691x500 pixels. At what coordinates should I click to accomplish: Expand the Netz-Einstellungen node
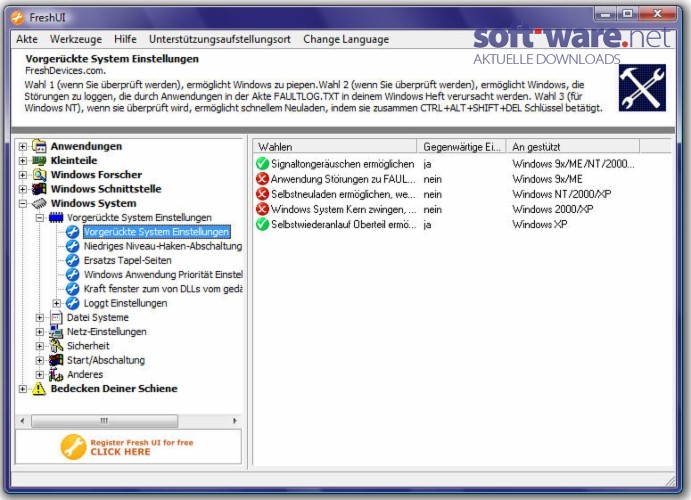[x=40, y=332]
